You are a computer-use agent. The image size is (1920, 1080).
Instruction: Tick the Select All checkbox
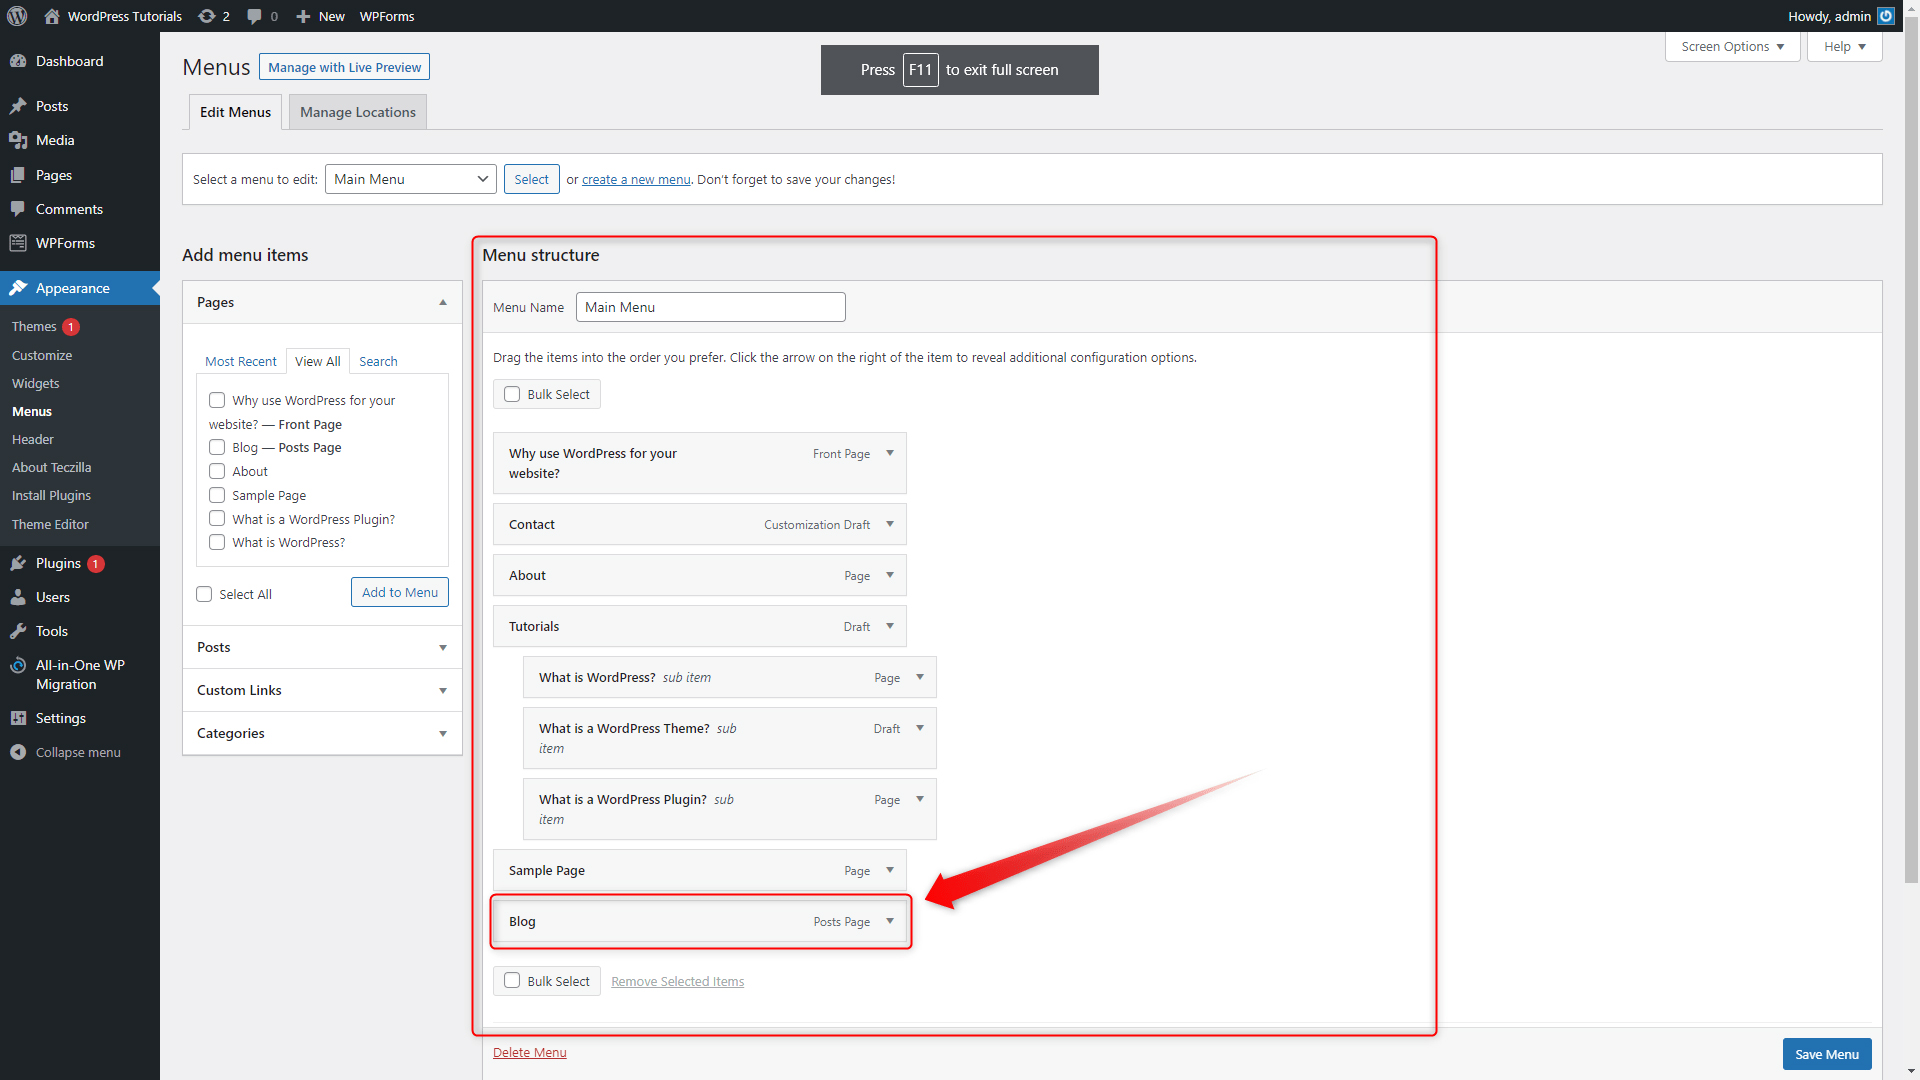(x=204, y=594)
